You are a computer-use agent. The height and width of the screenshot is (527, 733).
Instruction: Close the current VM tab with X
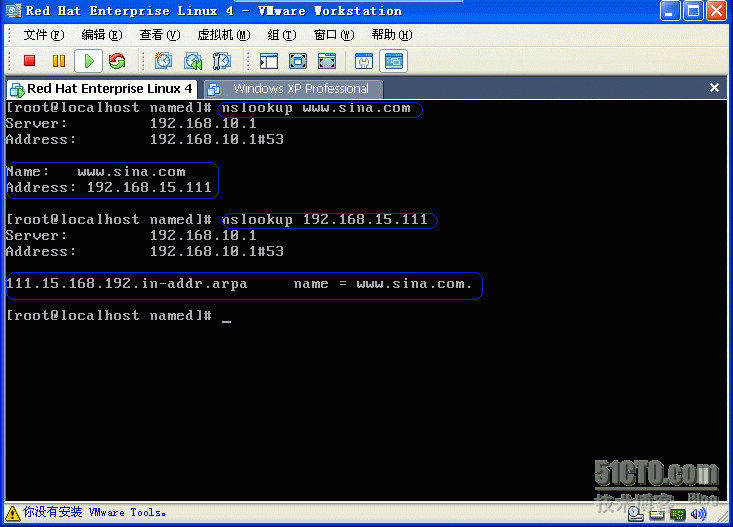point(714,87)
